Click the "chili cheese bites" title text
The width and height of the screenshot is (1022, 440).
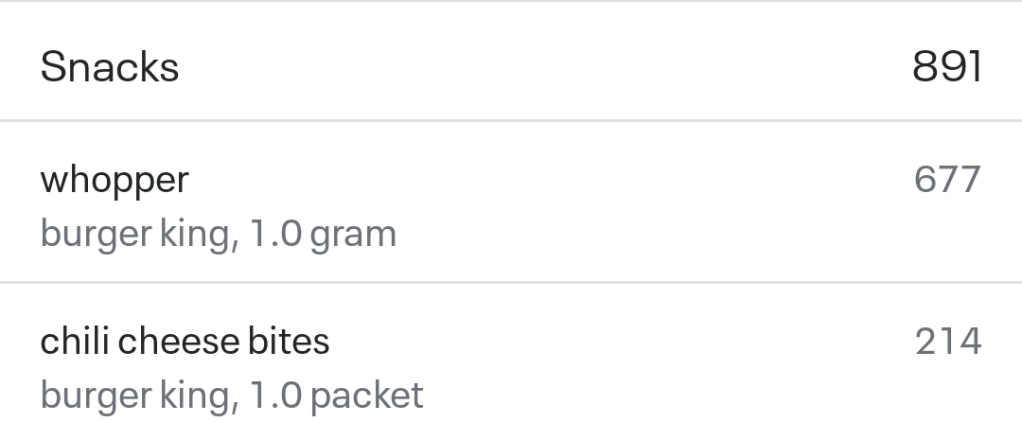(x=184, y=342)
